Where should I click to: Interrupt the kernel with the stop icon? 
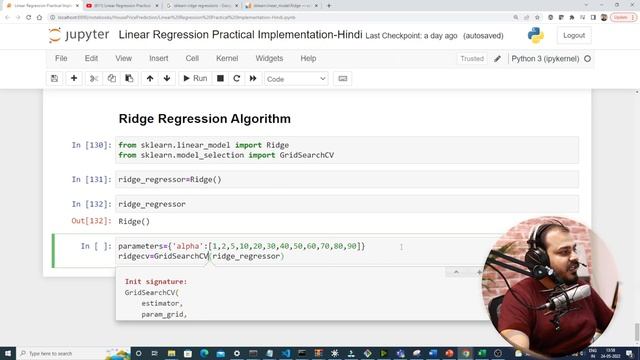[x=220, y=78]
